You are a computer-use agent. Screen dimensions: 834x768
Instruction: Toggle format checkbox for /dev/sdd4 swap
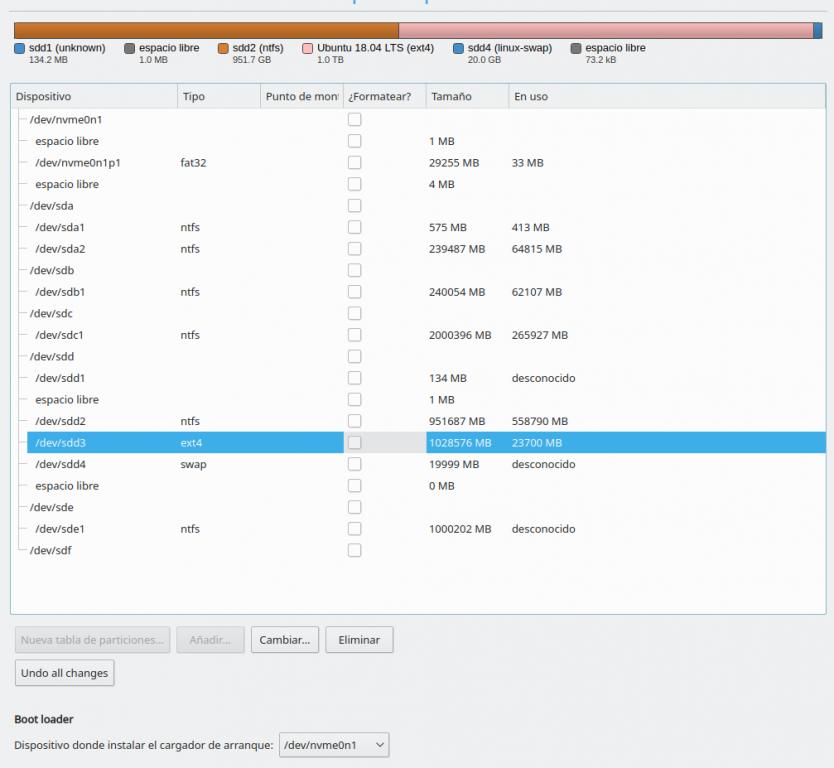pyautogui.click(x=354, y=464)
